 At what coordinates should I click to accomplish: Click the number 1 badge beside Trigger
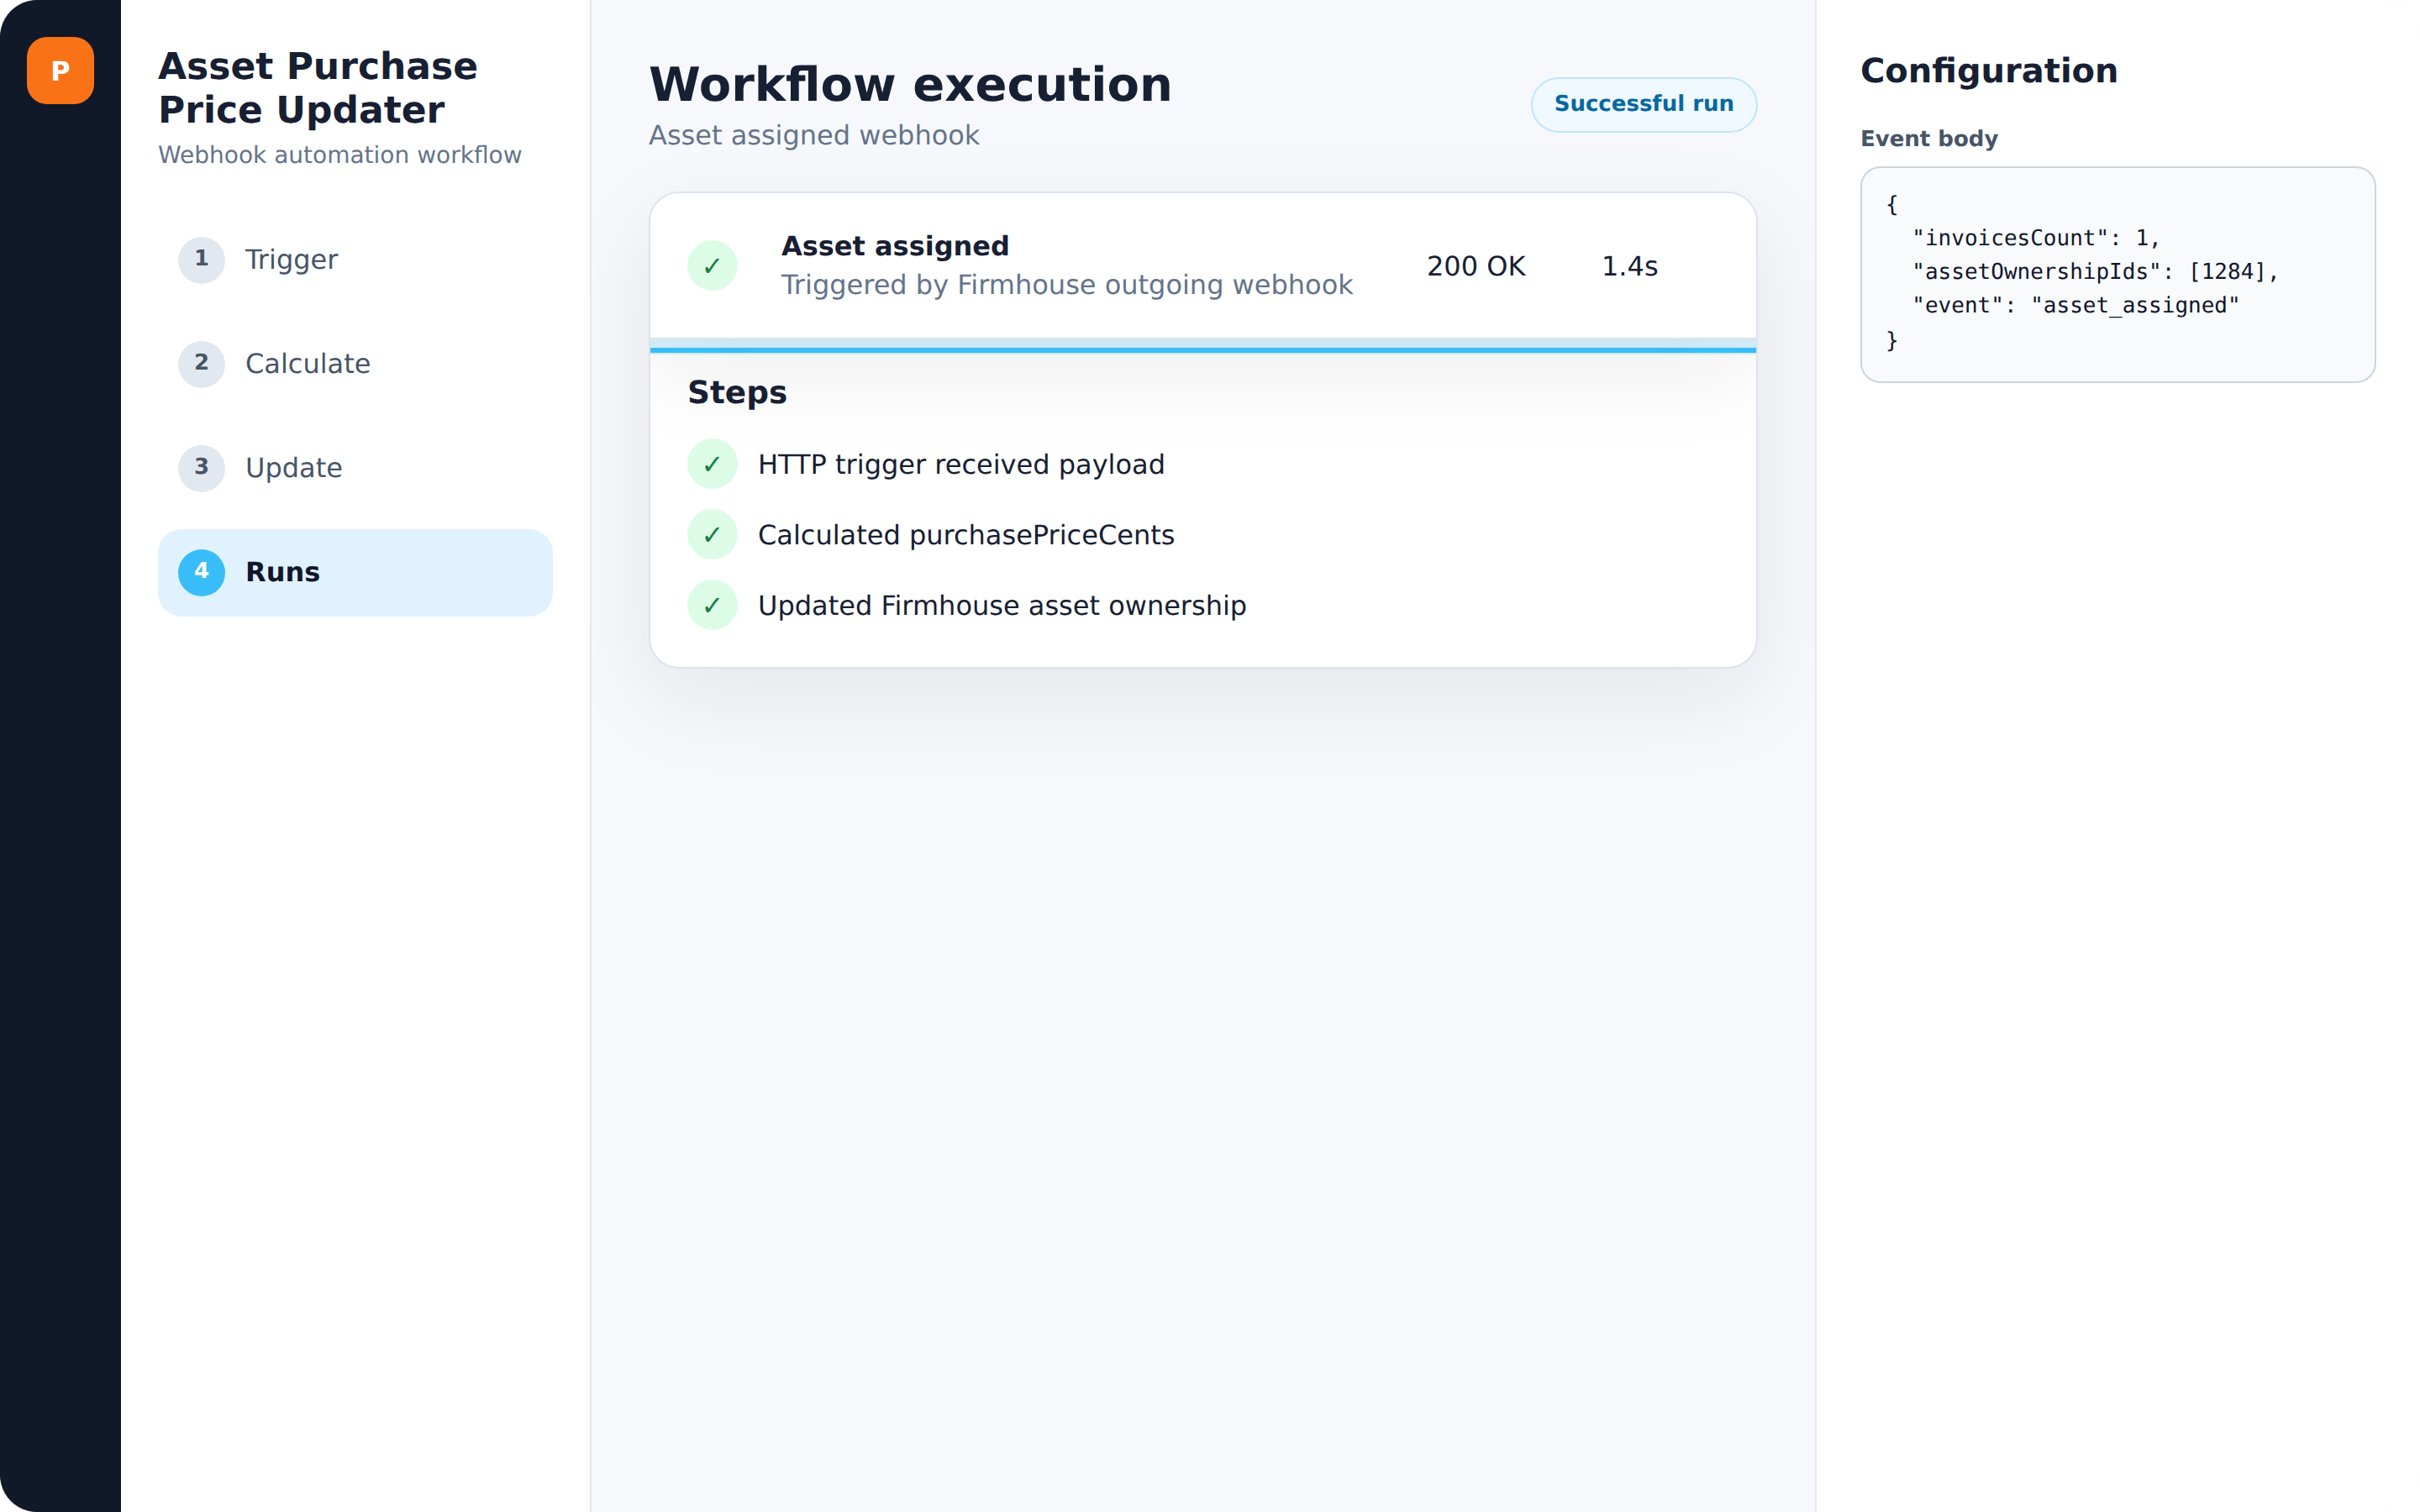[x=201, y=260]
